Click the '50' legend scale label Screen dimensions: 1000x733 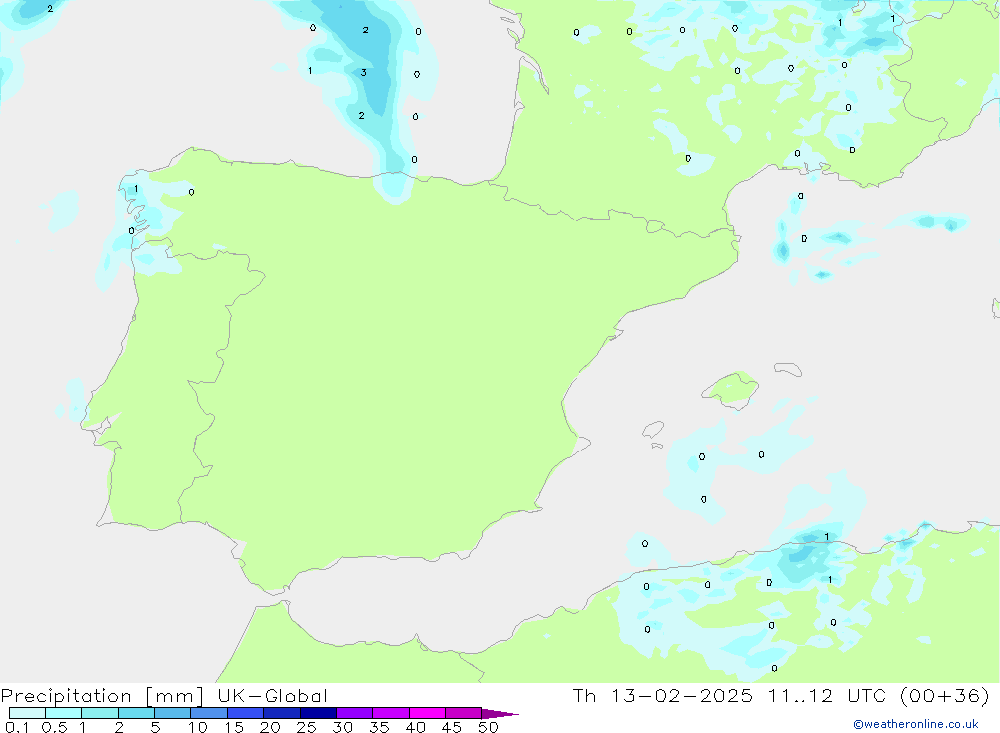coord(489,727)
